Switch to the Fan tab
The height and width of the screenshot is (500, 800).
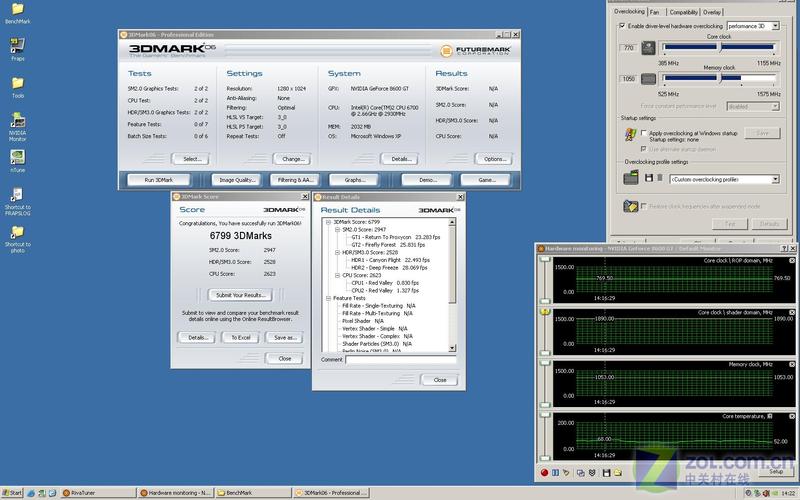pos(655,12)
